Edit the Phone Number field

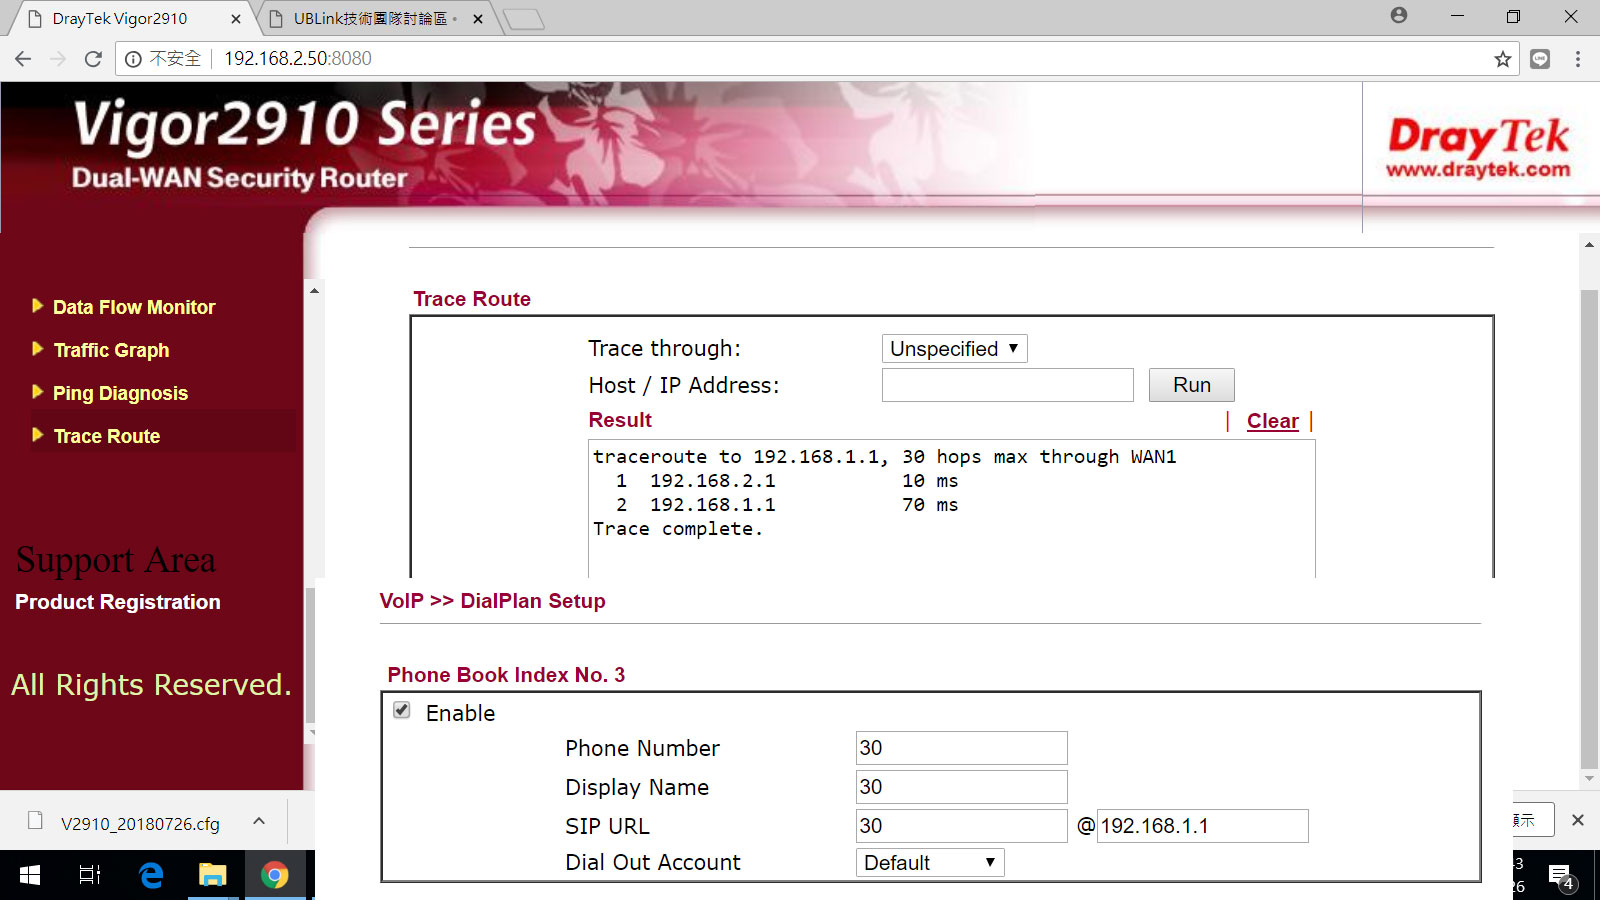point(961,748)
